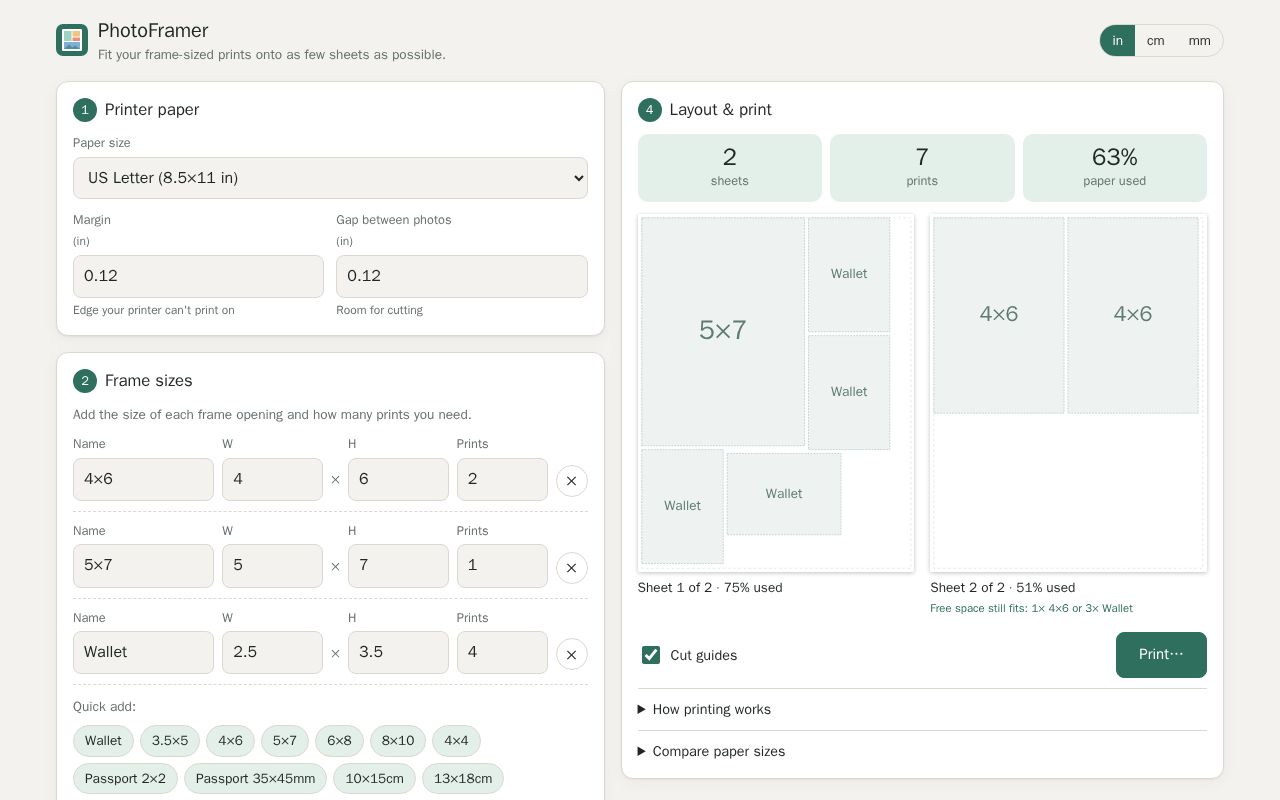The height and width of the screenshot is (800, 1280).
Task: Remove the Wallet frame size row
Action: click(x=572, y=655)
